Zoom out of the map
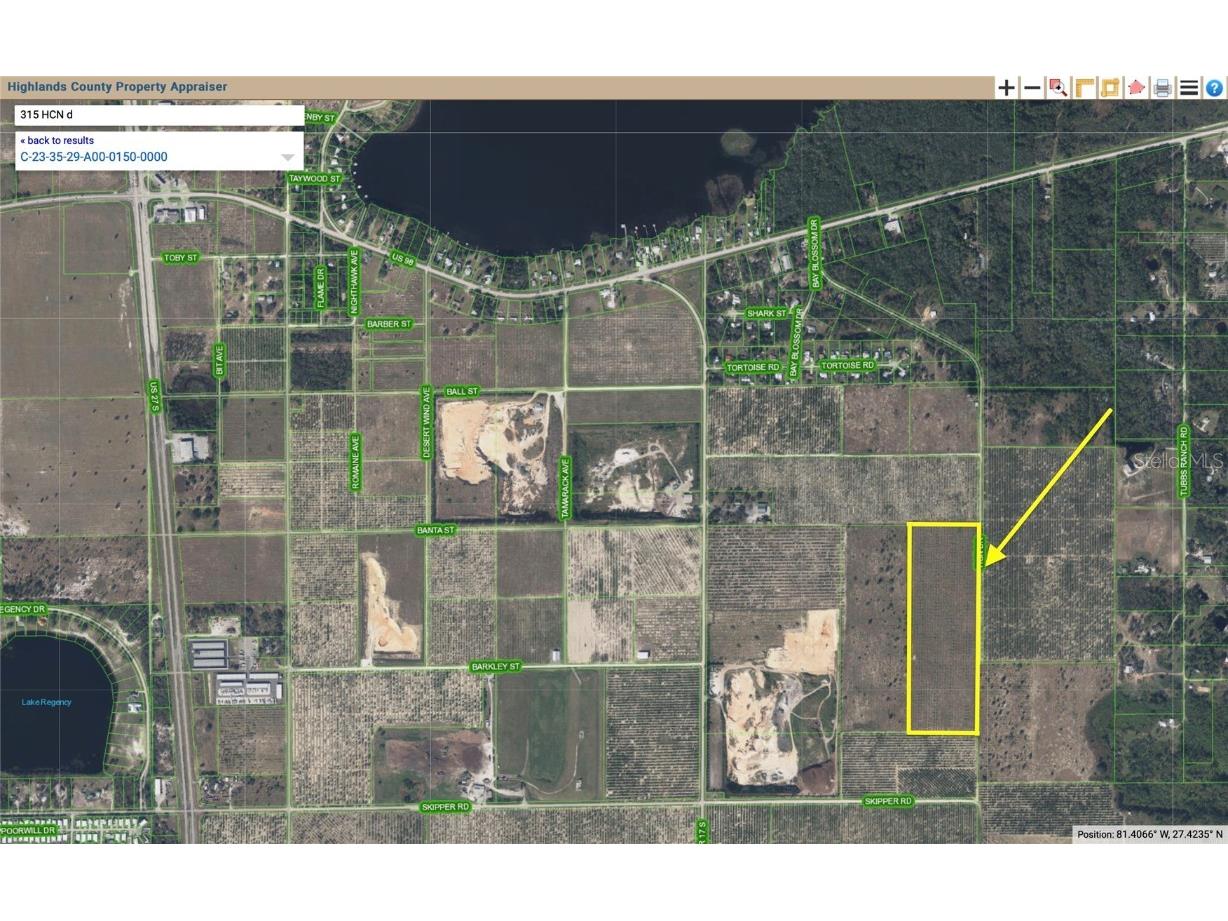The image size is (1228, 921). 1032,87
